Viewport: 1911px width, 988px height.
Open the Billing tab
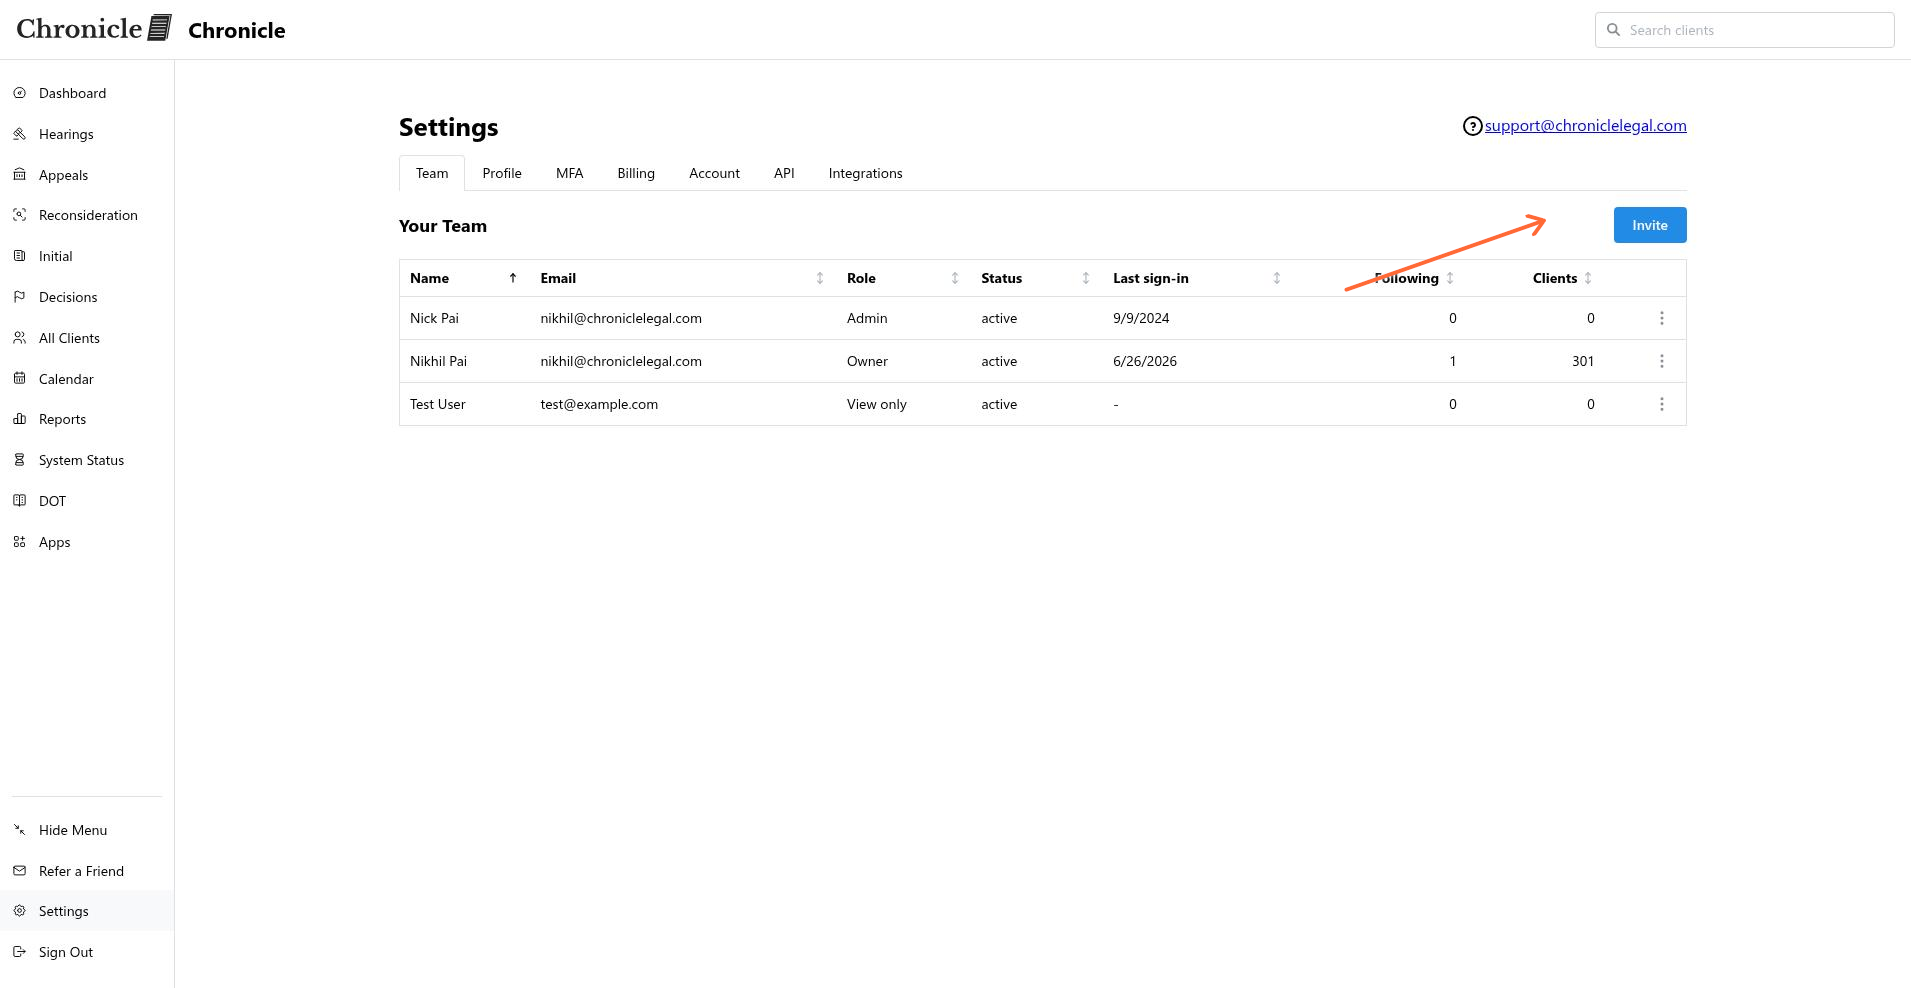[x=636, y=173]
